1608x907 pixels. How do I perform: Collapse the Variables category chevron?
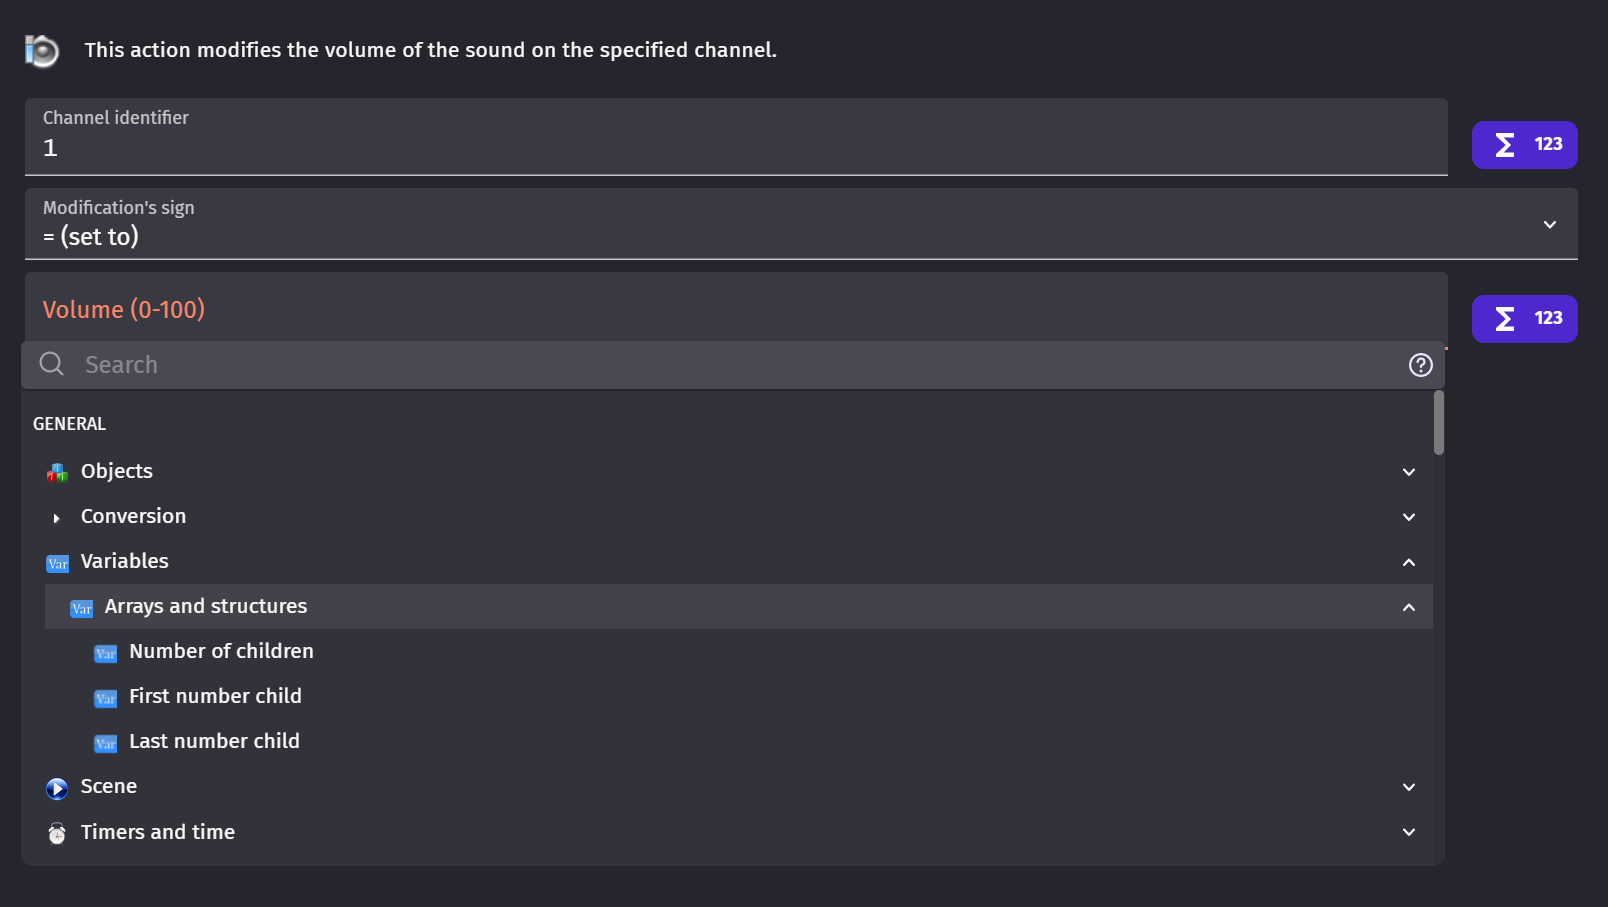1408,562
